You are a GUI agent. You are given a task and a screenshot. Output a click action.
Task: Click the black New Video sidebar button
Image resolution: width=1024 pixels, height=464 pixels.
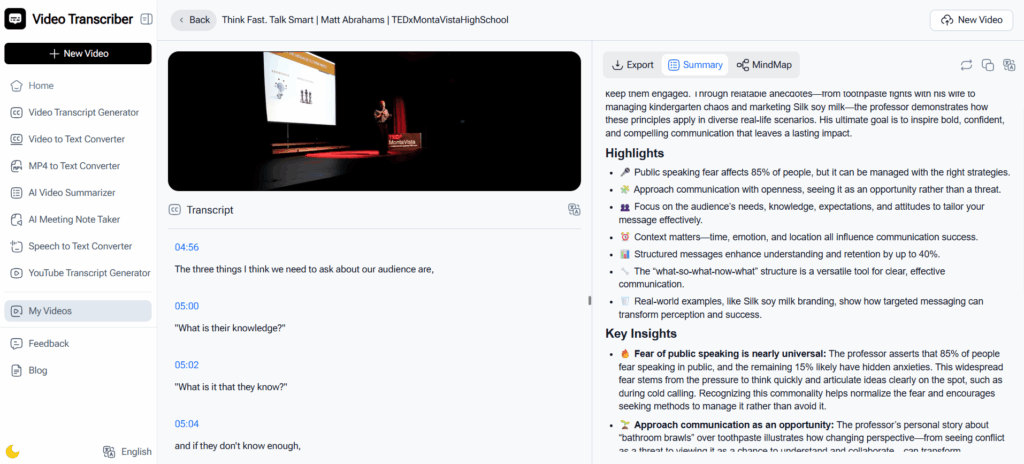(78, 54)
